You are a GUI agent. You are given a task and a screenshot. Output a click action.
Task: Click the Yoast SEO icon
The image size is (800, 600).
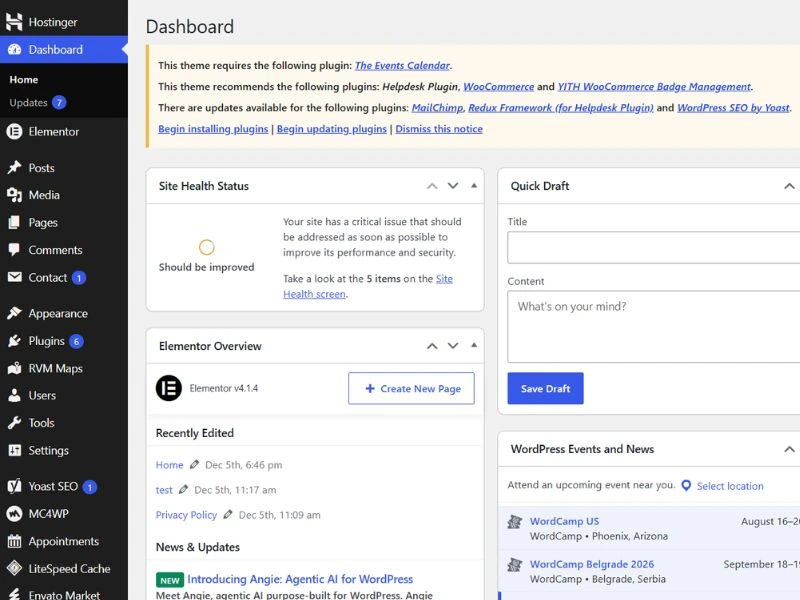coord(14,486)
